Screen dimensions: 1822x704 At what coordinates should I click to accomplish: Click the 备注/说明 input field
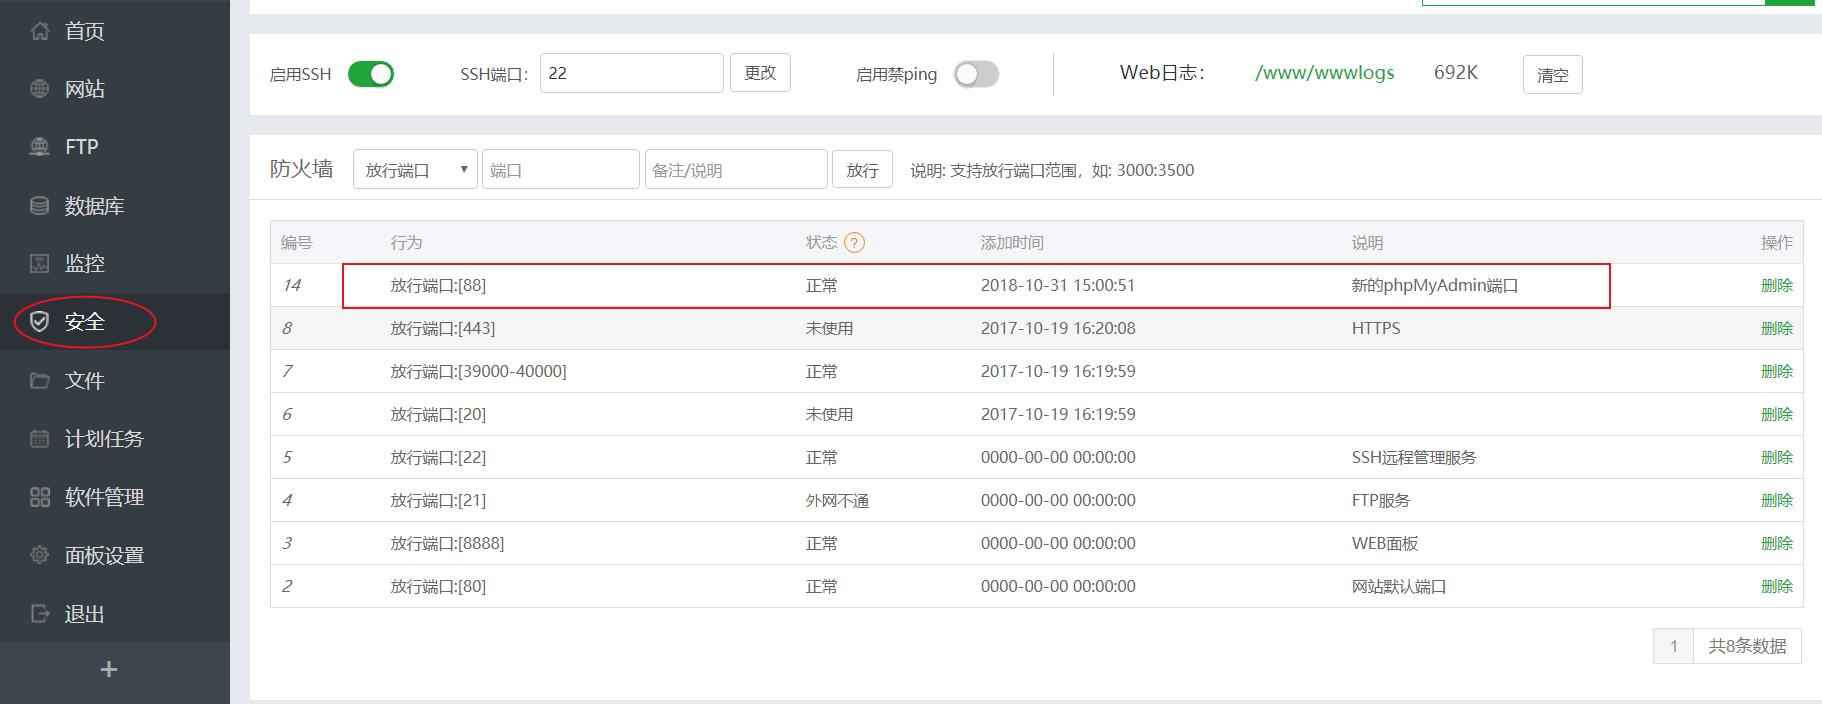736,170
